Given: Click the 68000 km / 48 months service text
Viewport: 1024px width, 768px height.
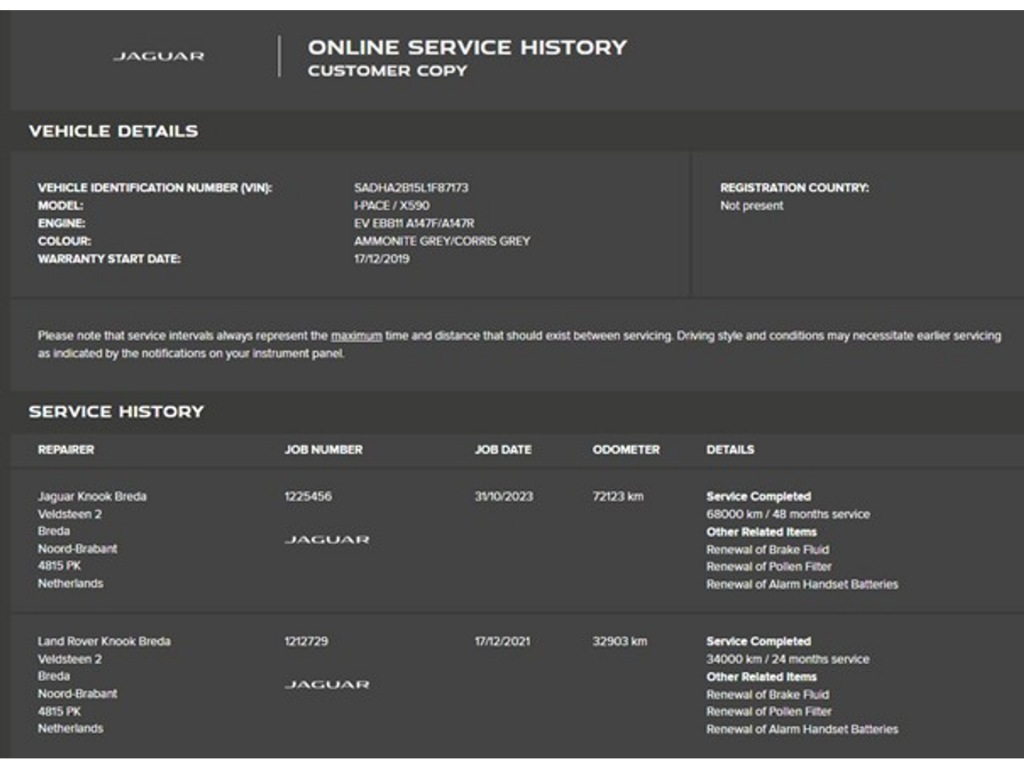Looking at the screenshot, I should point(788,514).
